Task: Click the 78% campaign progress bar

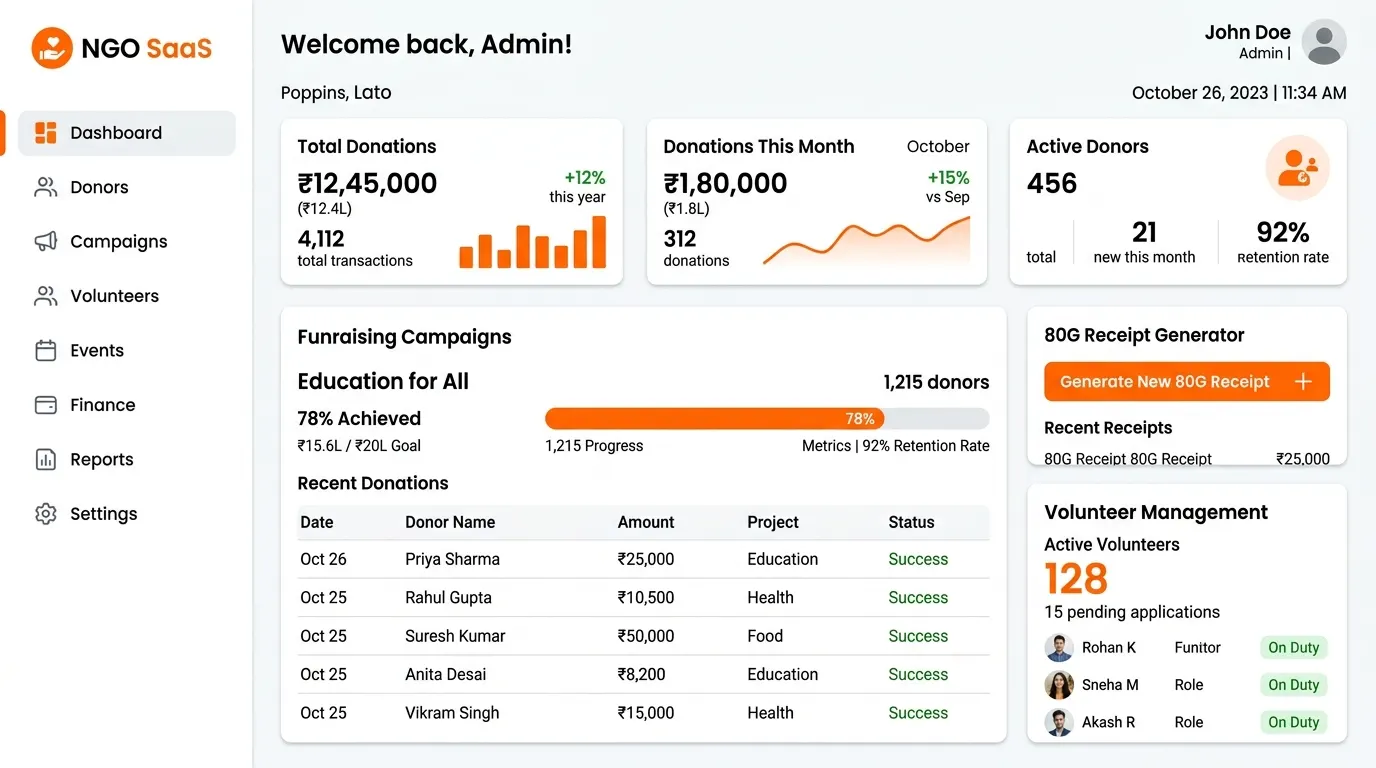Action: (x=767, y=419)
